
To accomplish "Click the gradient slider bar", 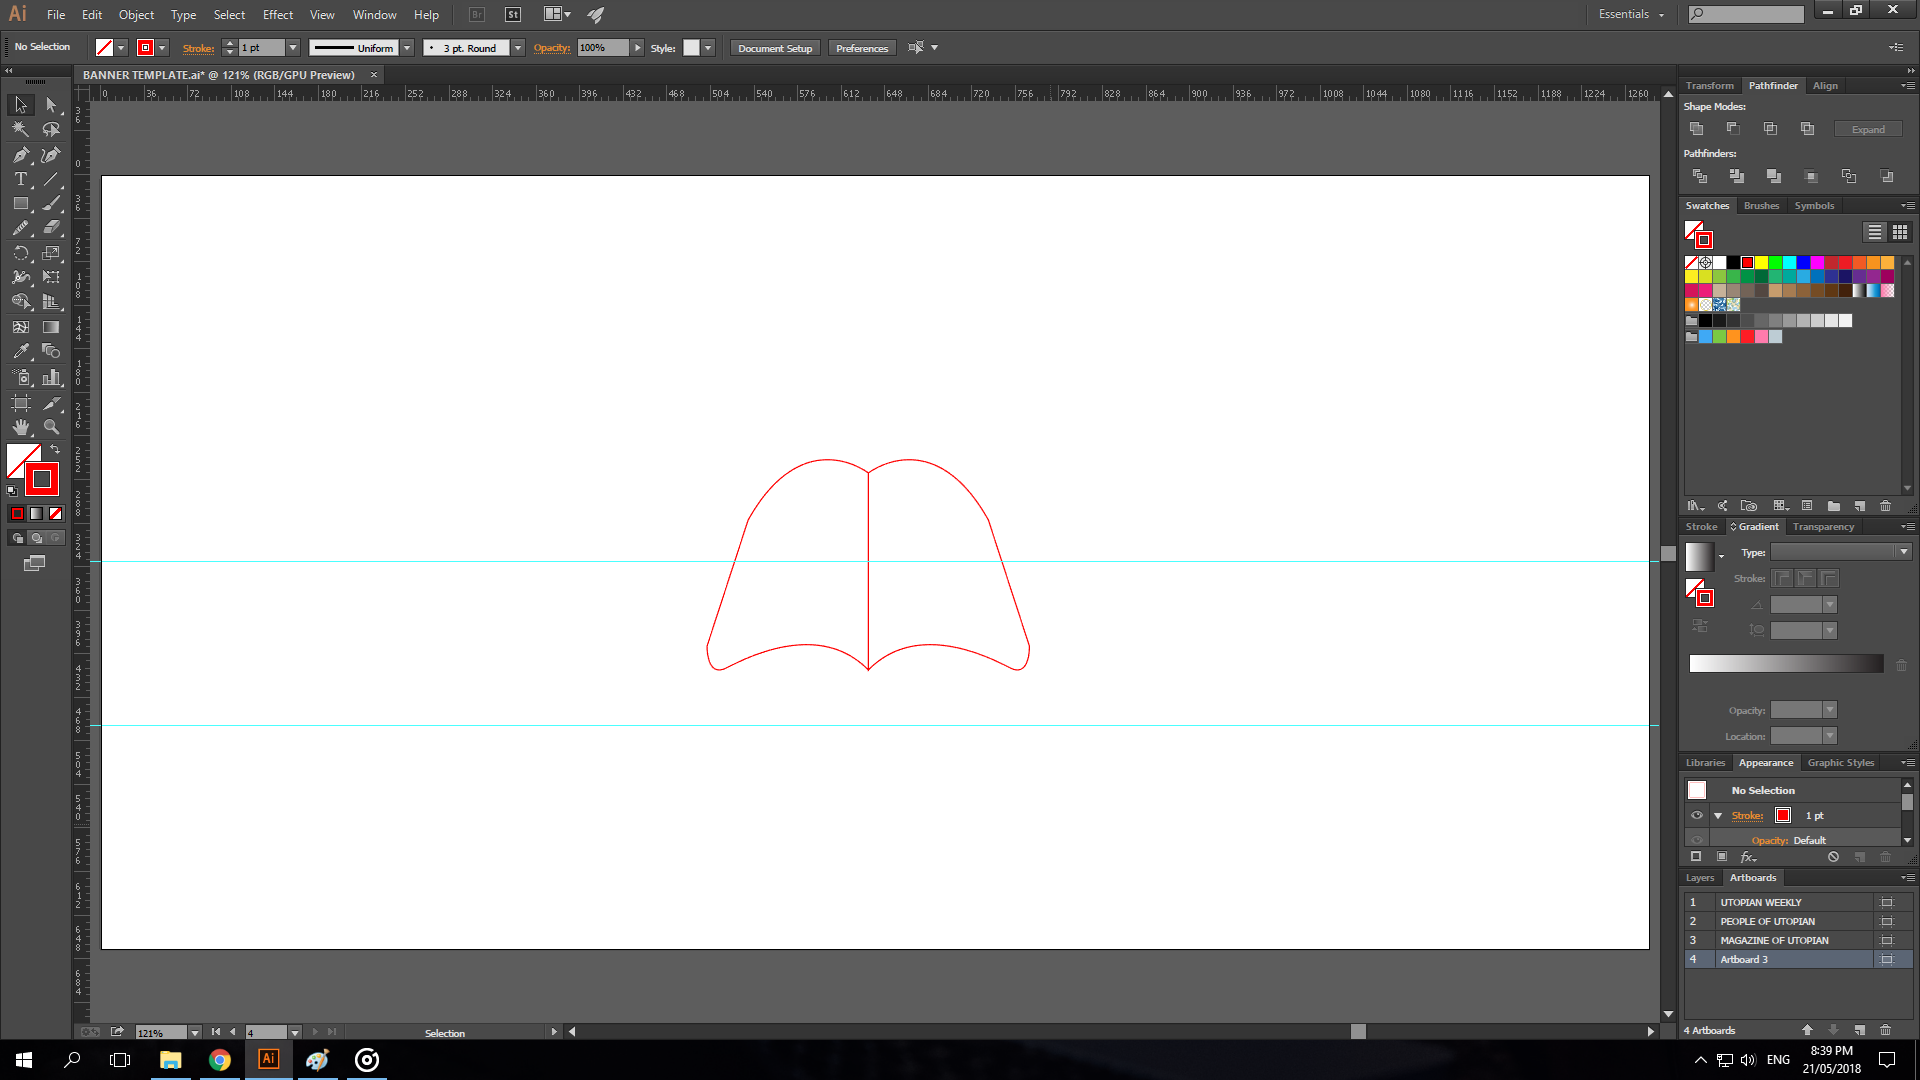I will (1786, 664).
